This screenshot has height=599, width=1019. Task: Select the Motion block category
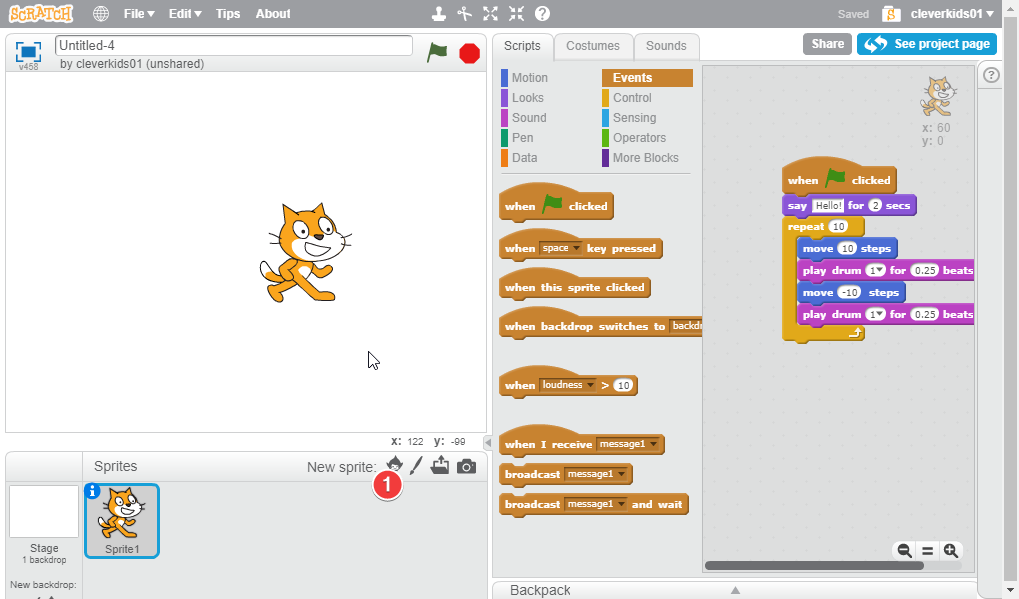pyautogui.click(x=529, y=78)
